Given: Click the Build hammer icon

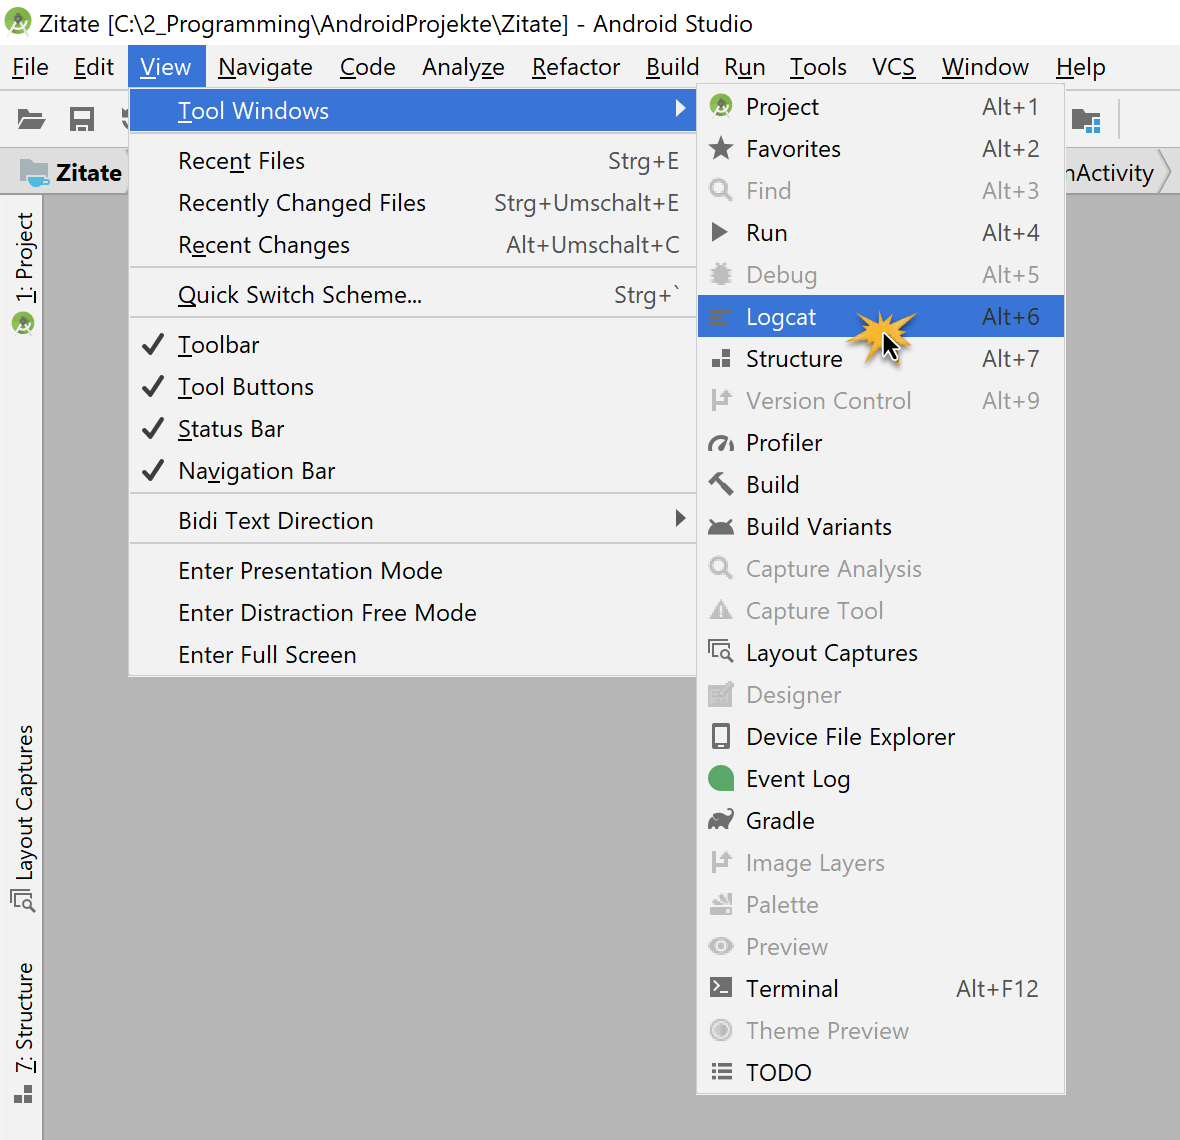Looking at the screenshot, I should [721, 484].
